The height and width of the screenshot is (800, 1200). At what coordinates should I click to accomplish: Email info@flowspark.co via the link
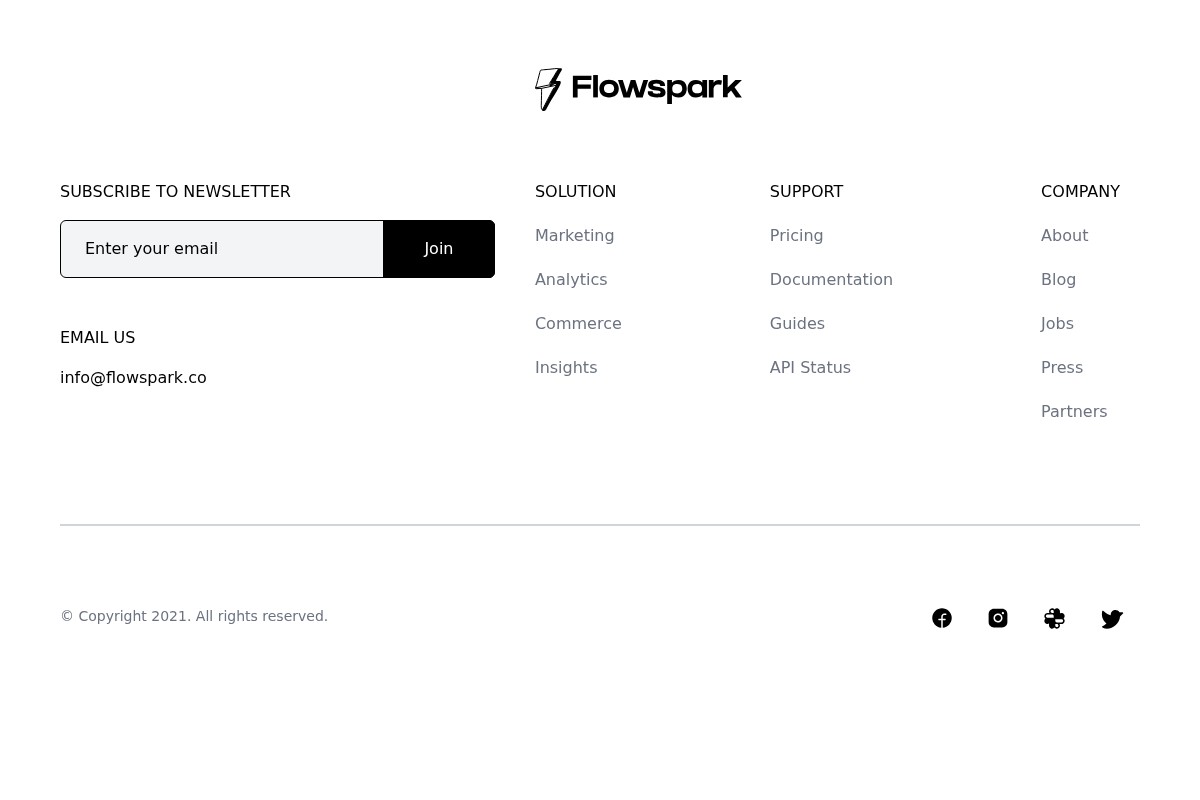[x=133, y=377]
